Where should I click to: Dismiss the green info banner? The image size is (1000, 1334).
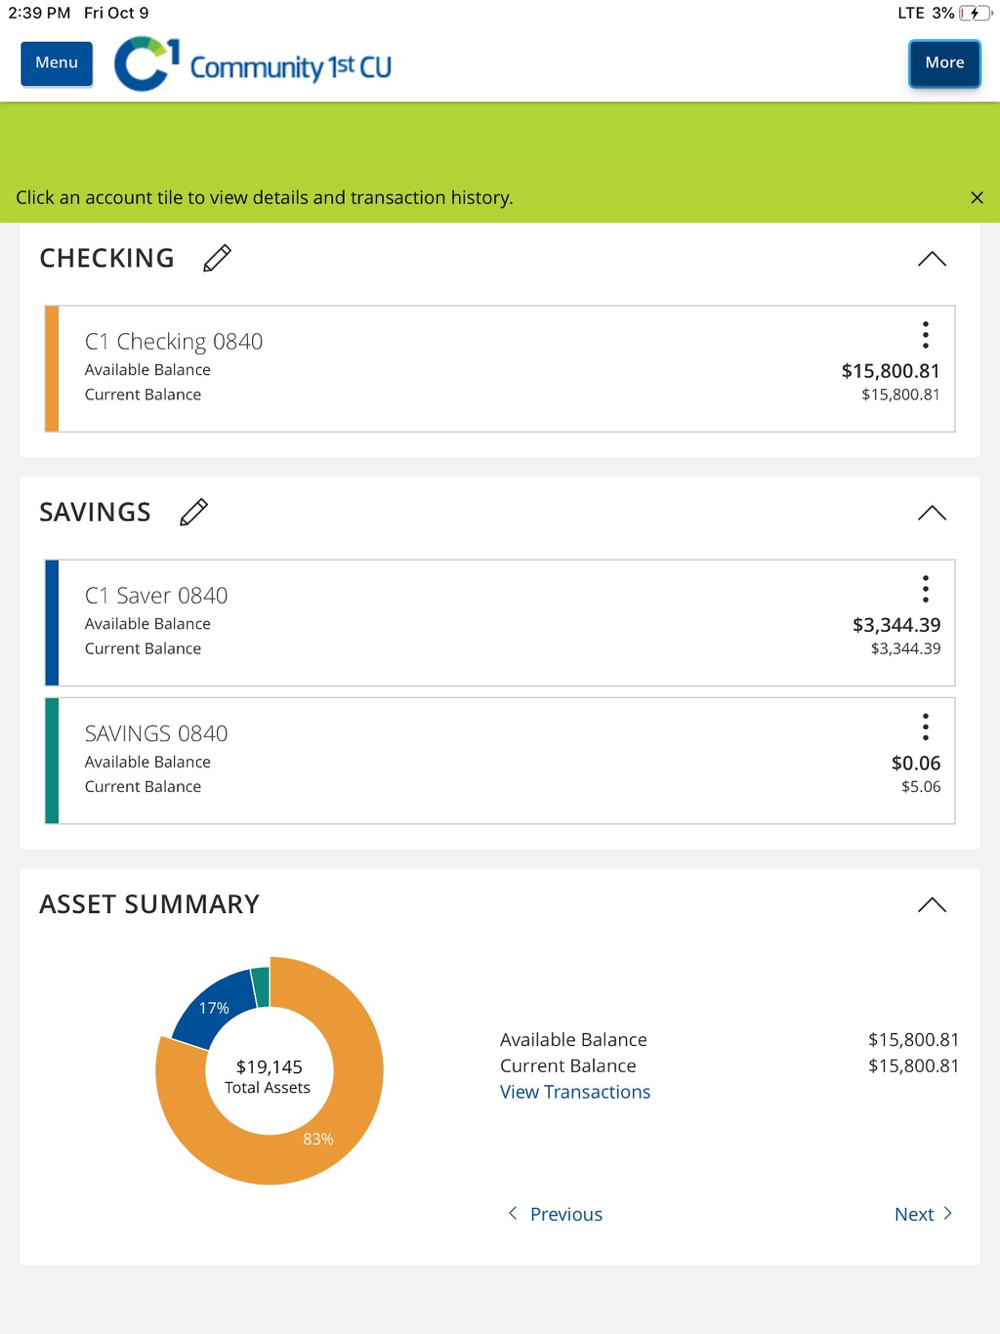pos(977,198)
